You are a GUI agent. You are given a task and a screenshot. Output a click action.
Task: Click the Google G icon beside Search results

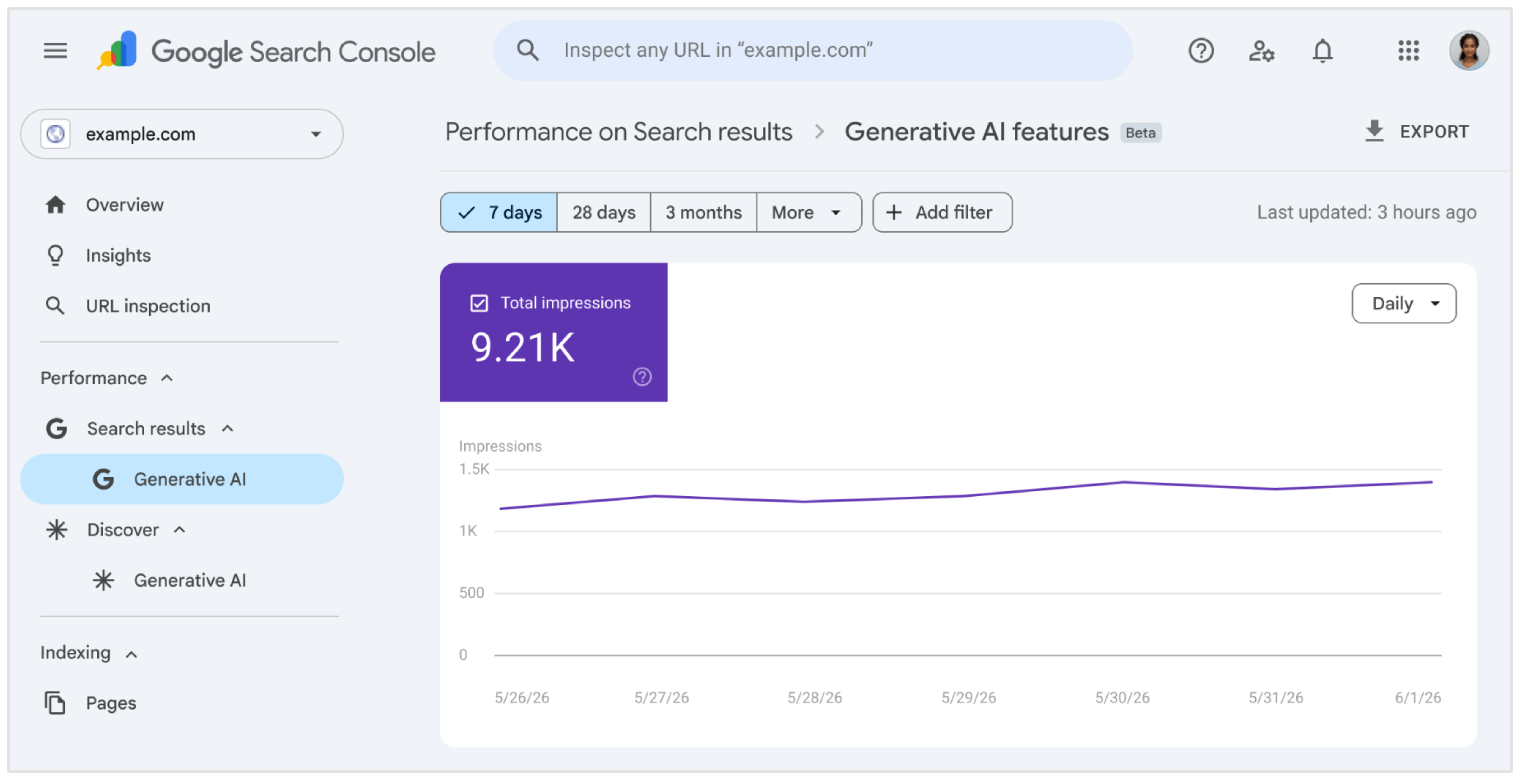[x=57, y=429]
